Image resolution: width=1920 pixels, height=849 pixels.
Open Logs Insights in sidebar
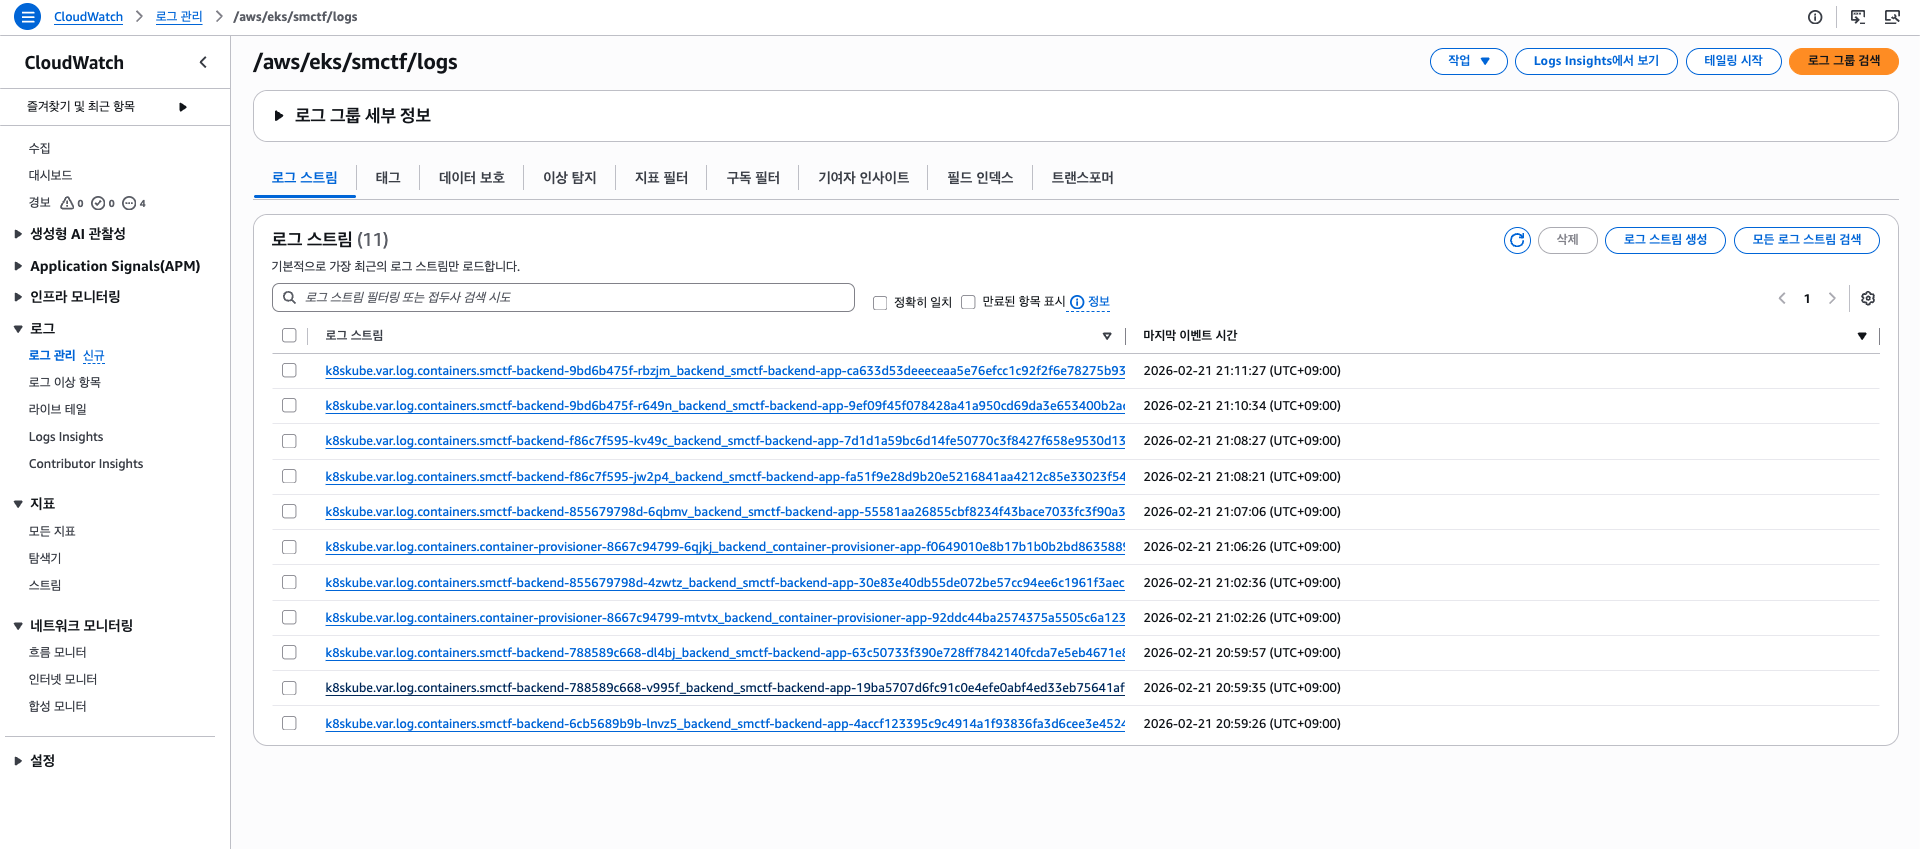(x=66, y=437)
